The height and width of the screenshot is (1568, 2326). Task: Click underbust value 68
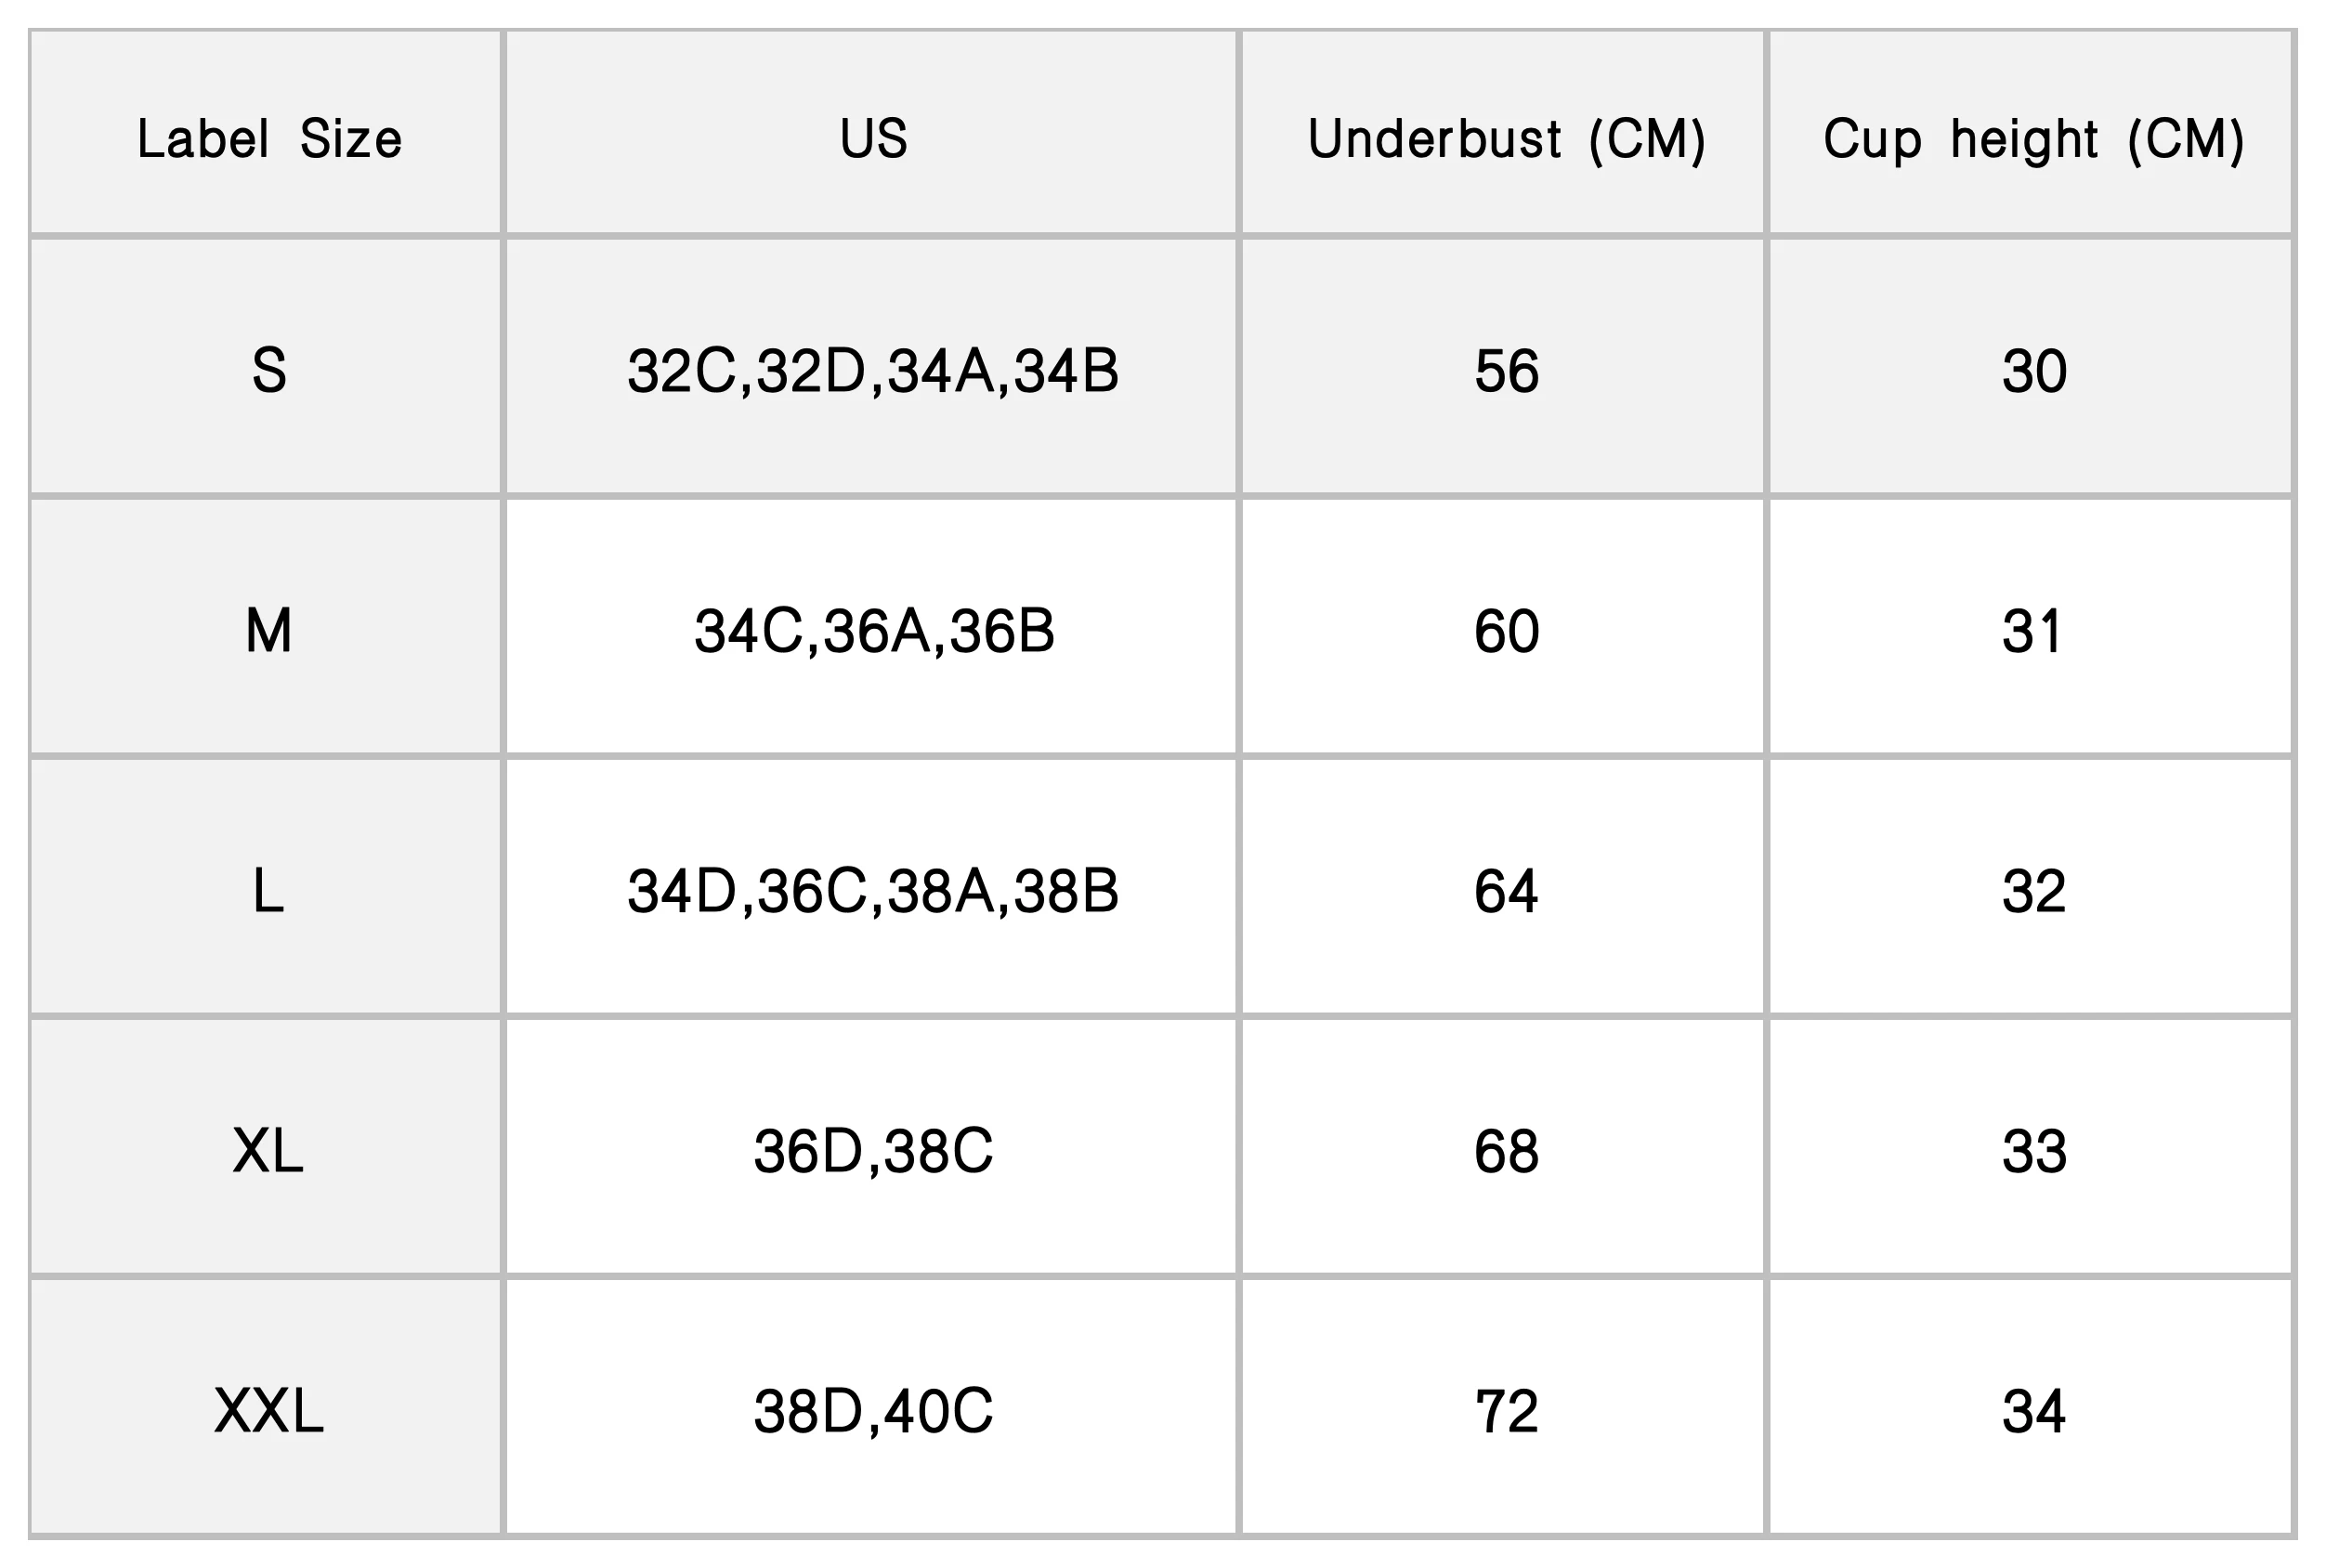coord(1505,1150)
